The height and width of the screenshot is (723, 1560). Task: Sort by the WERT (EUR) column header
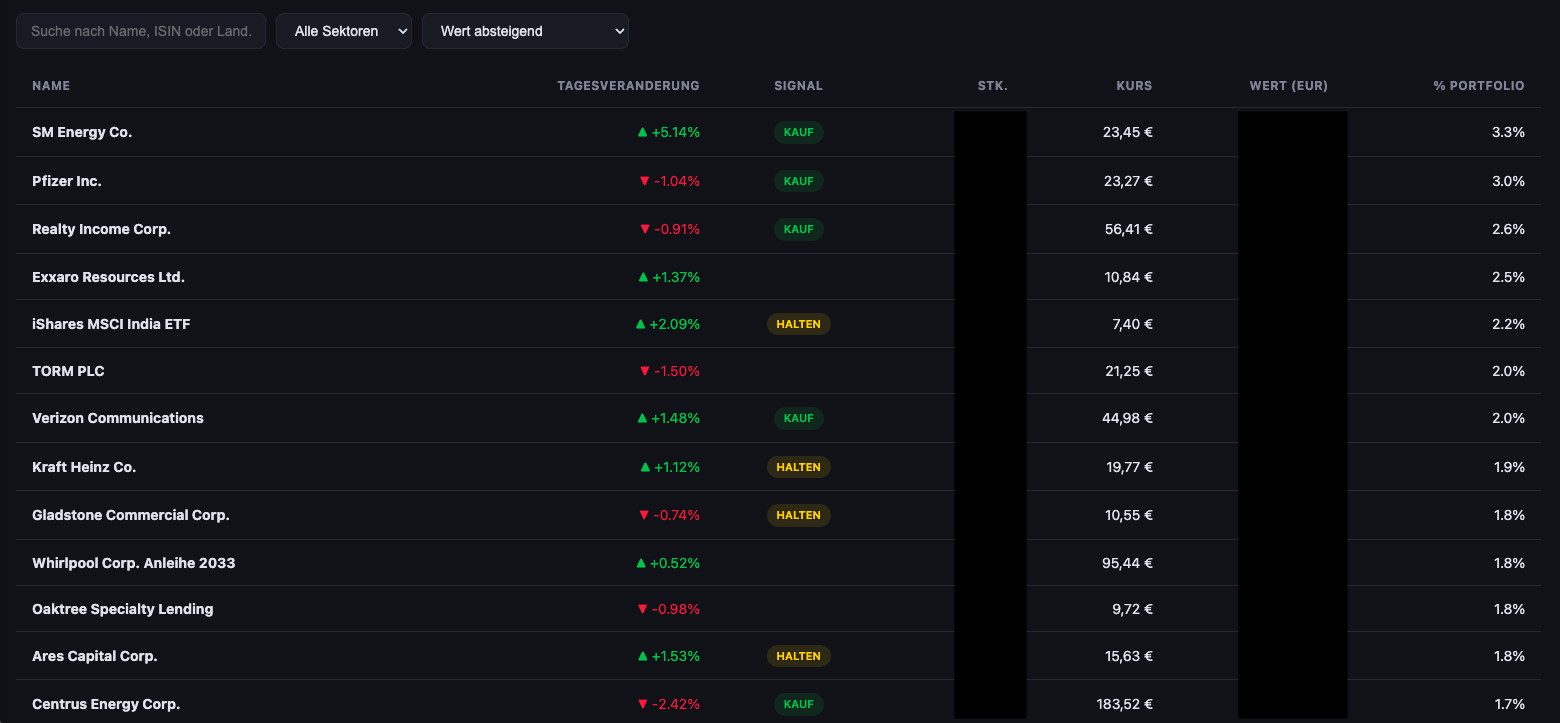tap(1288, 86)
